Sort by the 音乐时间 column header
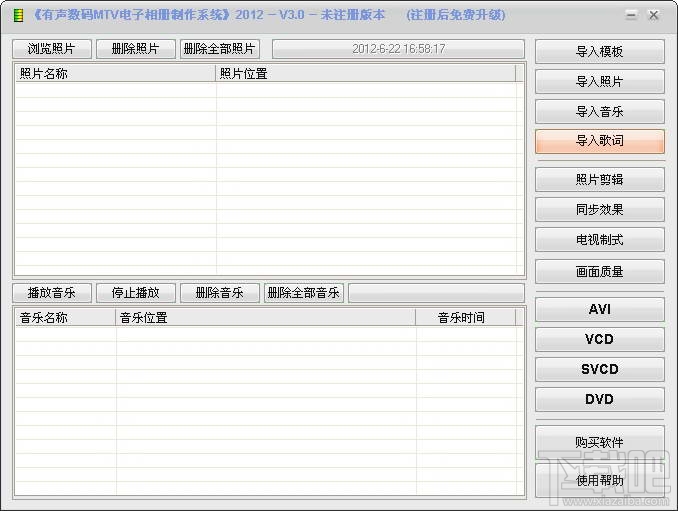This screenshot has height=511, width=678. (x=466, y=318)
